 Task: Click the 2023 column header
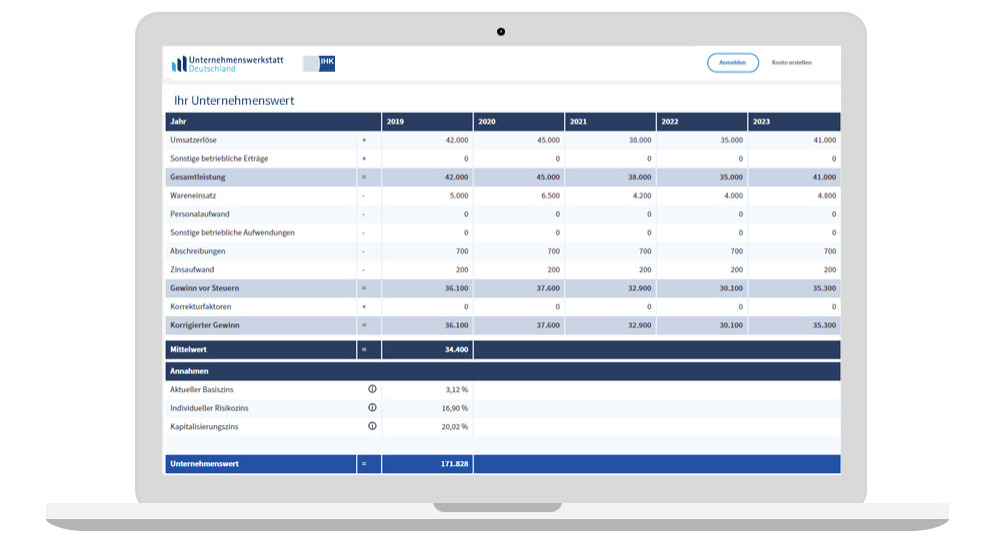[794, 122]
